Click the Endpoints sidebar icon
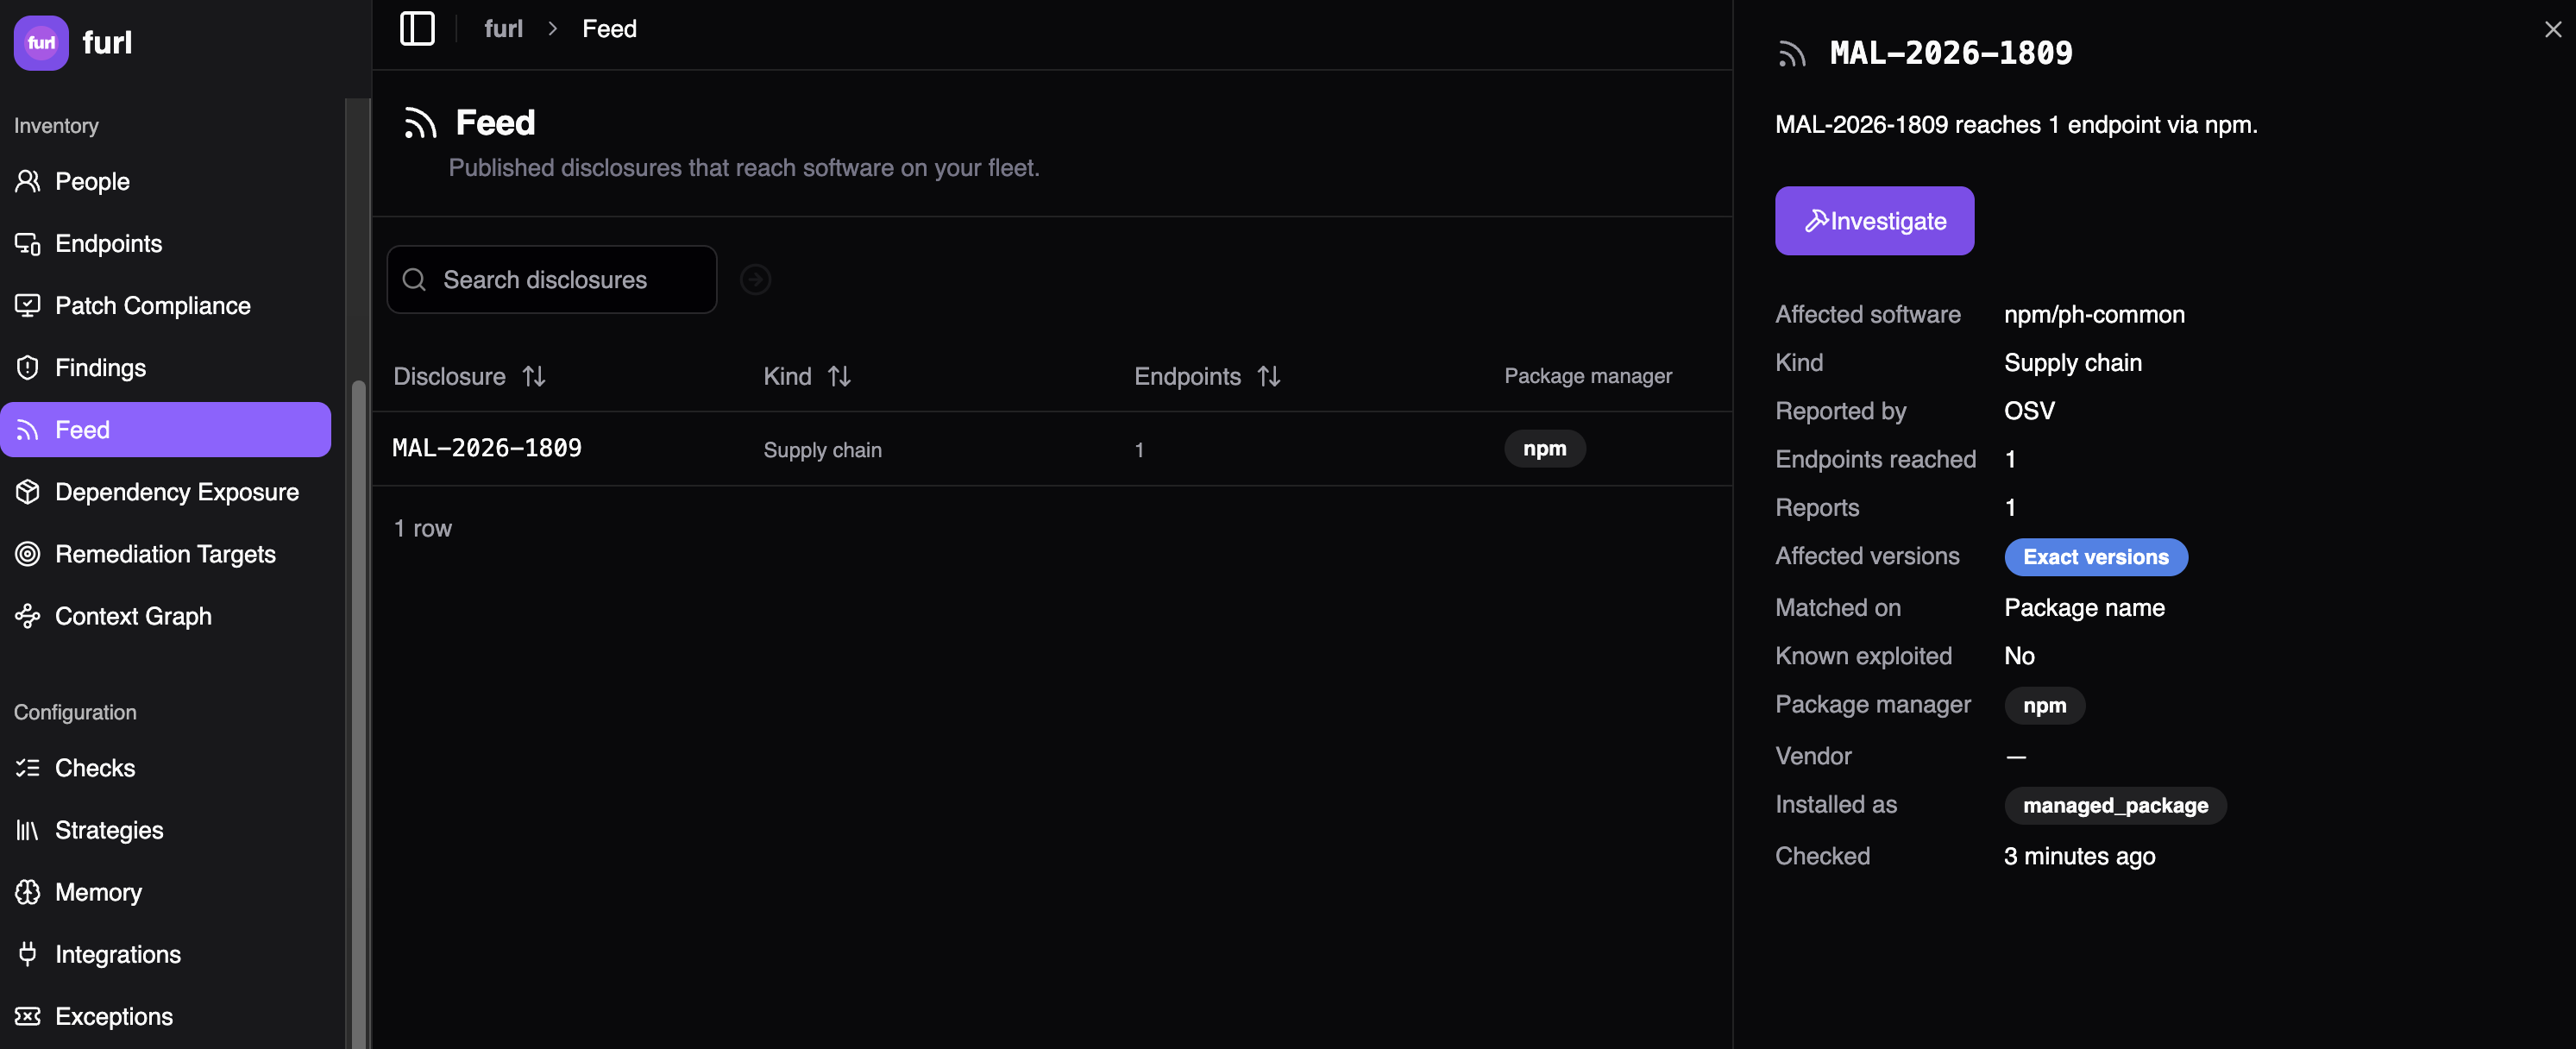The height and width of the screenshot is (1049, 2576). 28,243
